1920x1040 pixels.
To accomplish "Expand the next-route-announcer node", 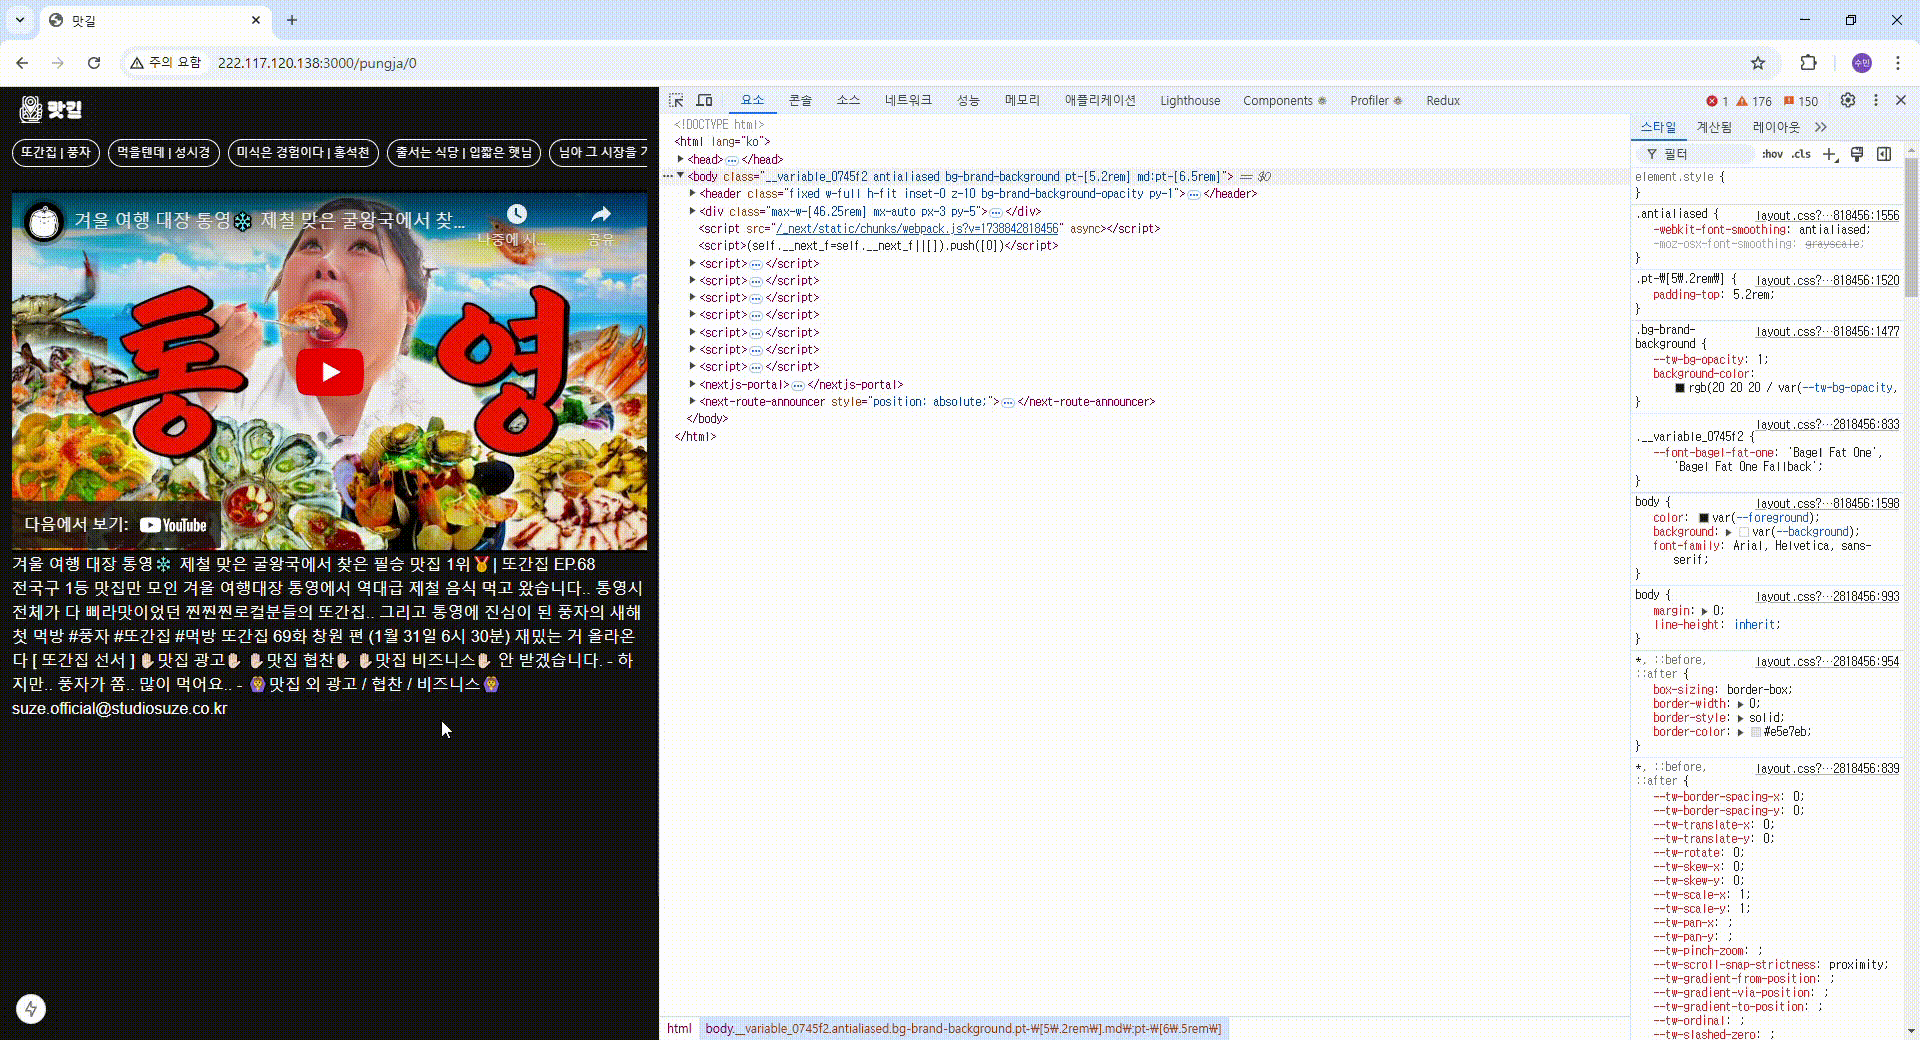I will tap(692, 401).
